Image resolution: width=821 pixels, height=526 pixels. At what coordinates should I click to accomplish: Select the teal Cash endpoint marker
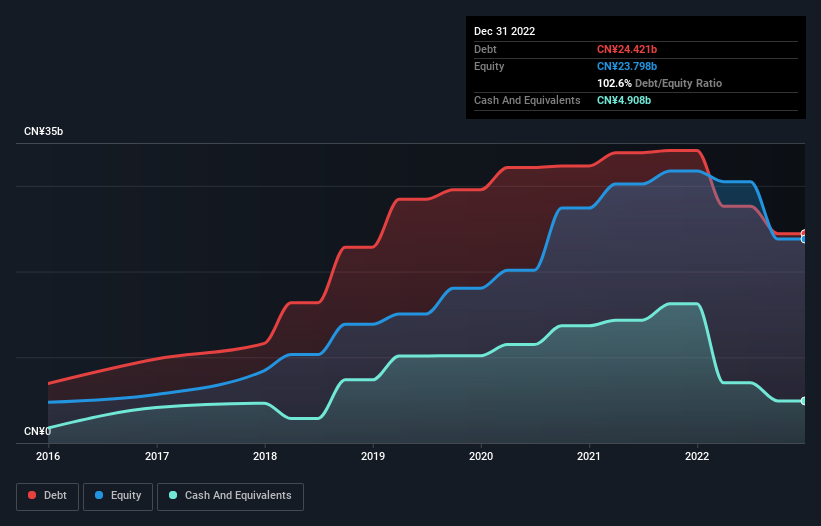(804, 401)
